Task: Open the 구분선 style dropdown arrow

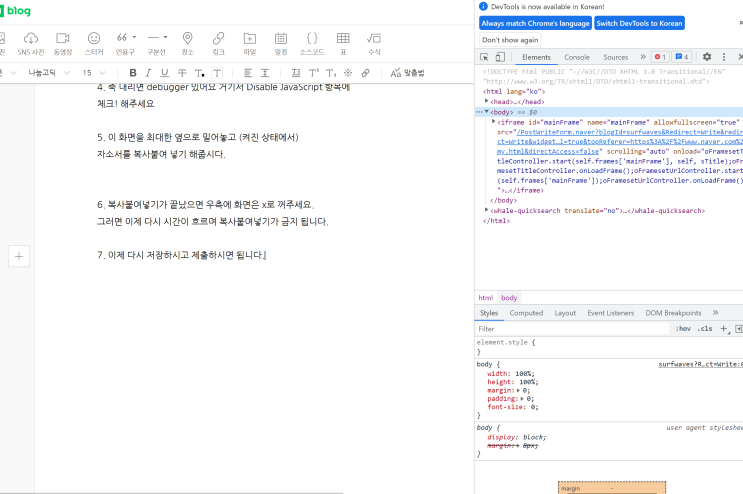Action: (x=165, y=37)
